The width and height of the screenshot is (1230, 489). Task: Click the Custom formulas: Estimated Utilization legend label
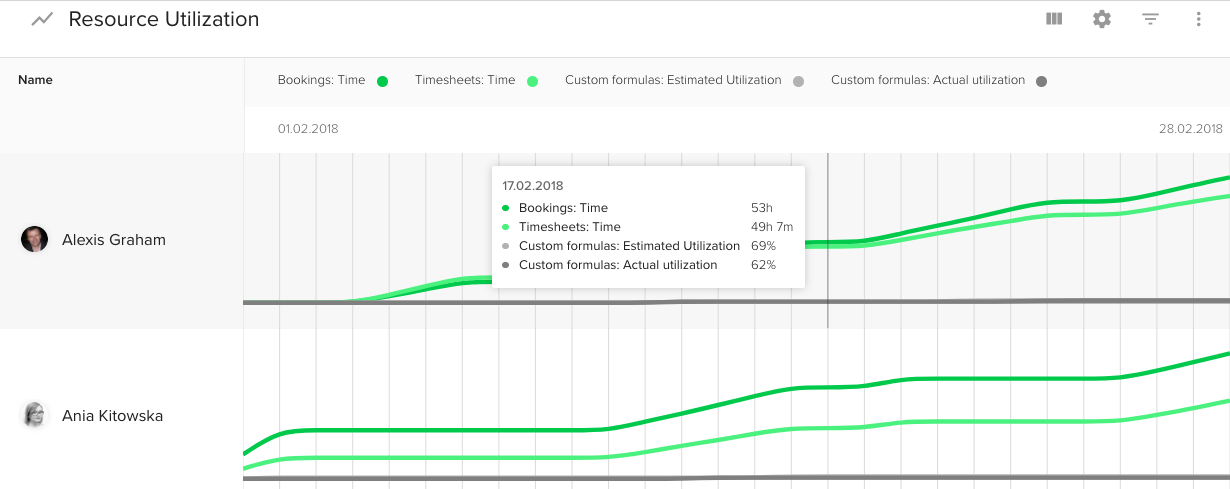(673, 80)
